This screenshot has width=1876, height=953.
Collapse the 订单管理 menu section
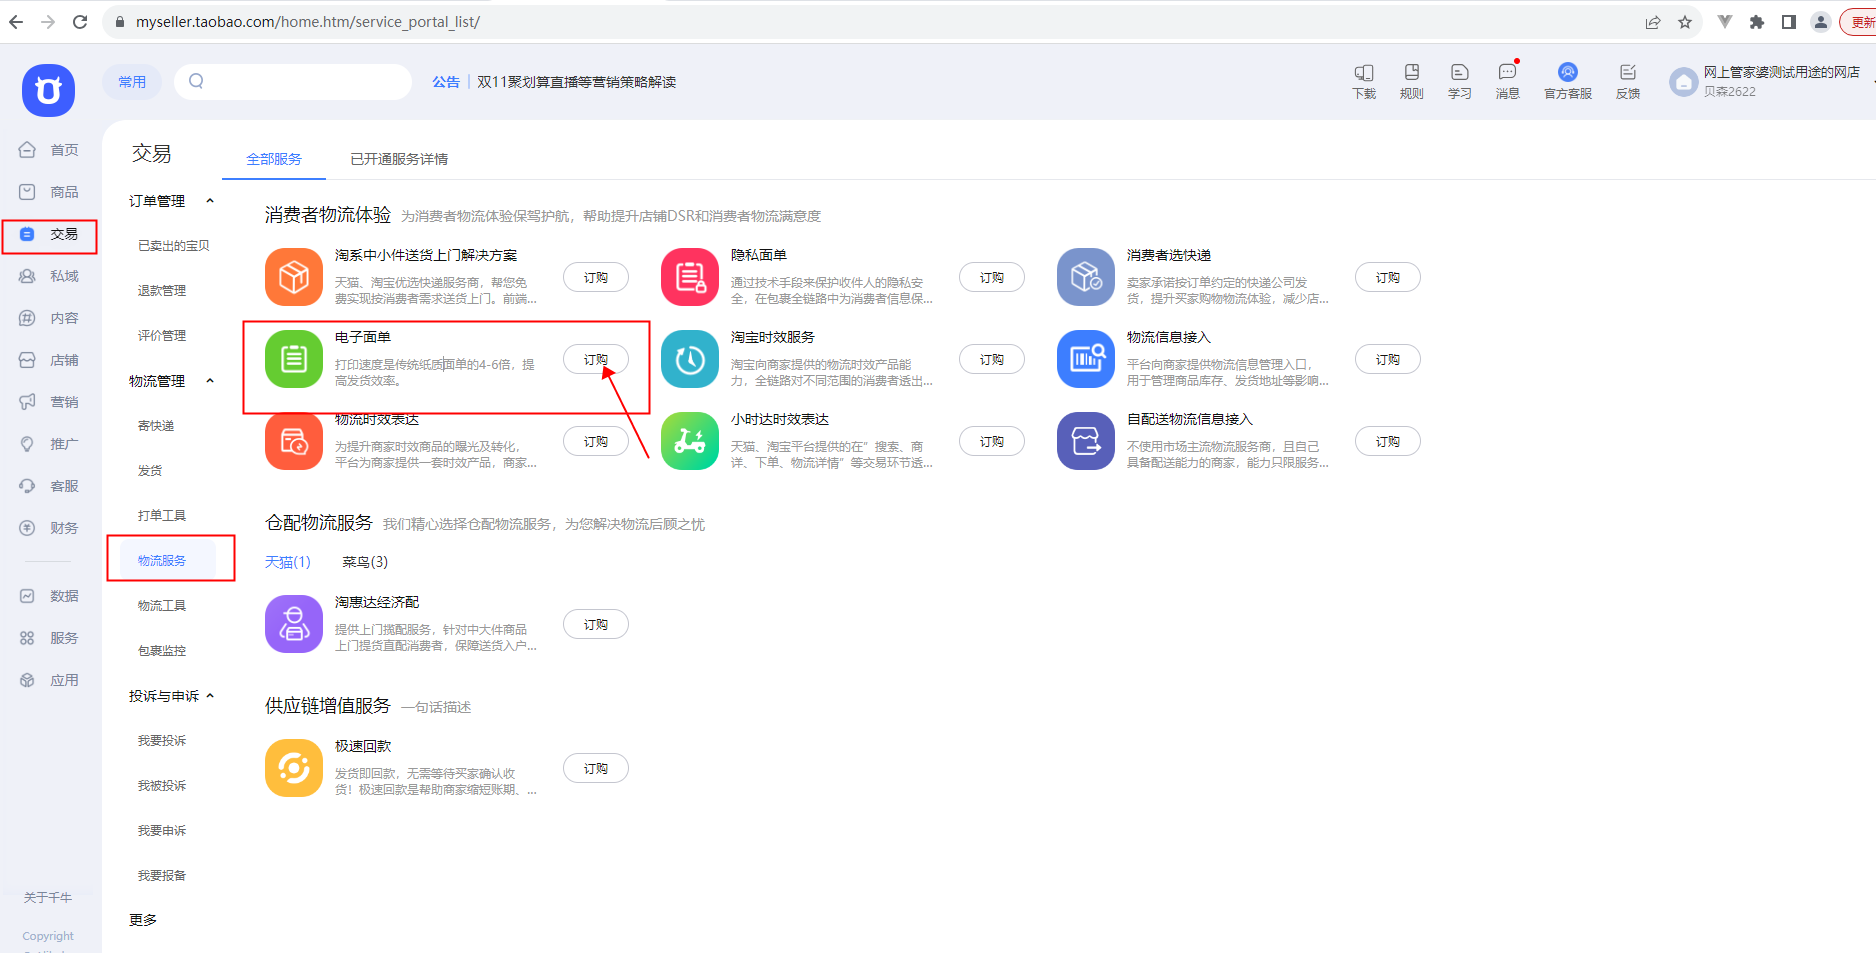[210, 201]
